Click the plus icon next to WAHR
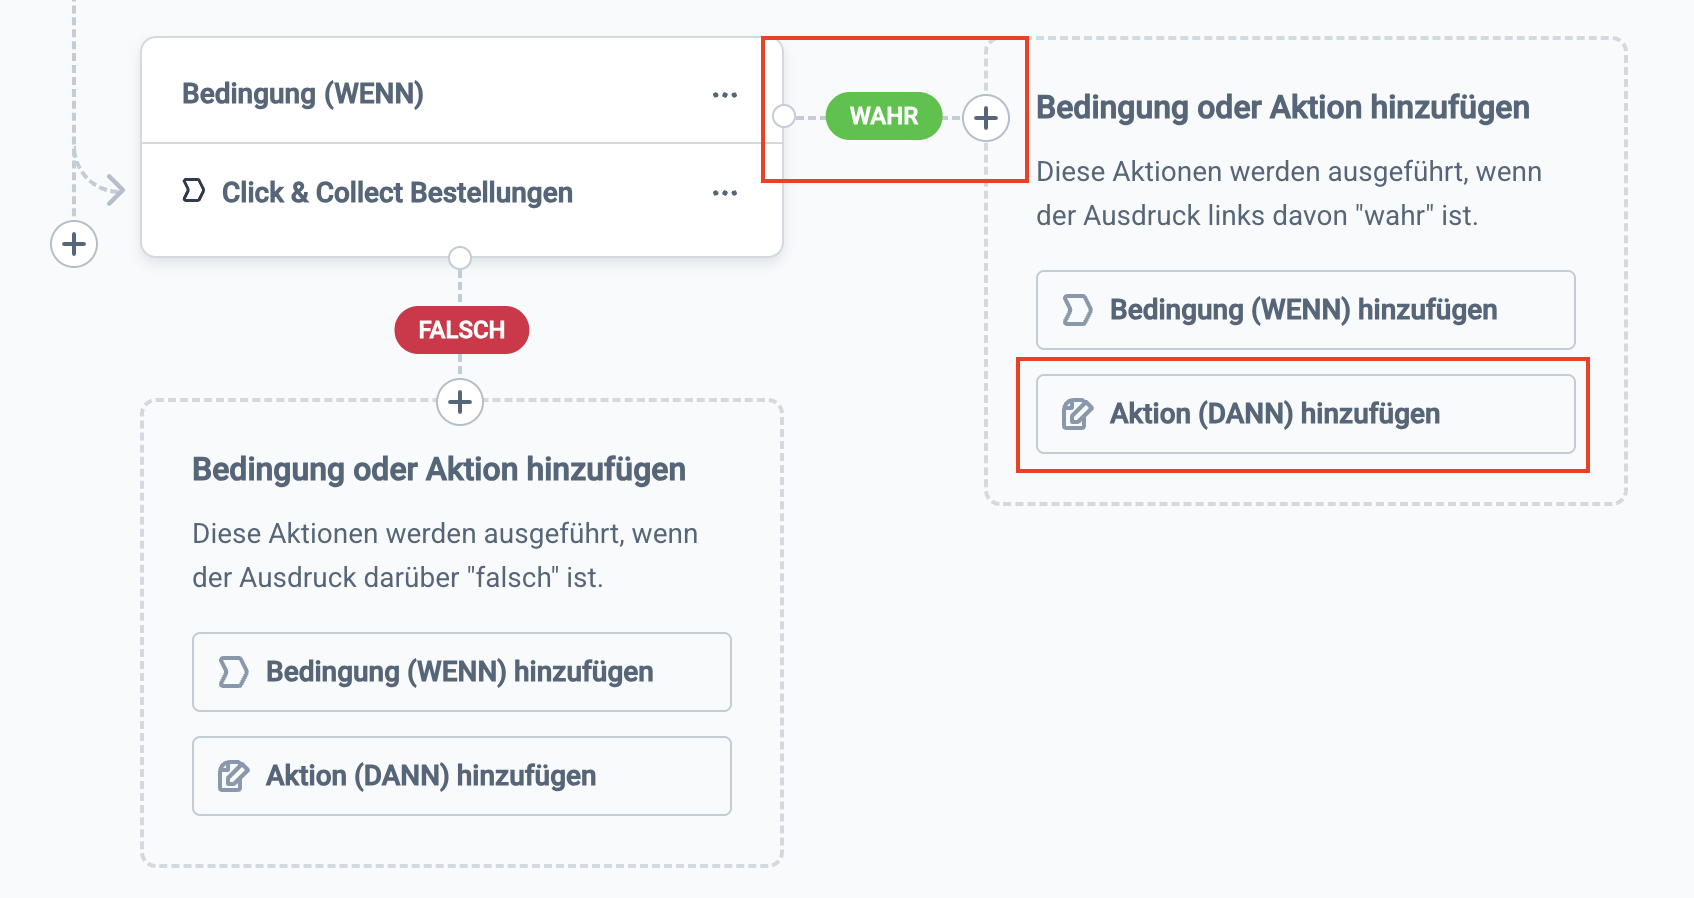Image resolution: width=1694 pixels, height=898 pixels. pyautogui.click(x=986, y=118)
